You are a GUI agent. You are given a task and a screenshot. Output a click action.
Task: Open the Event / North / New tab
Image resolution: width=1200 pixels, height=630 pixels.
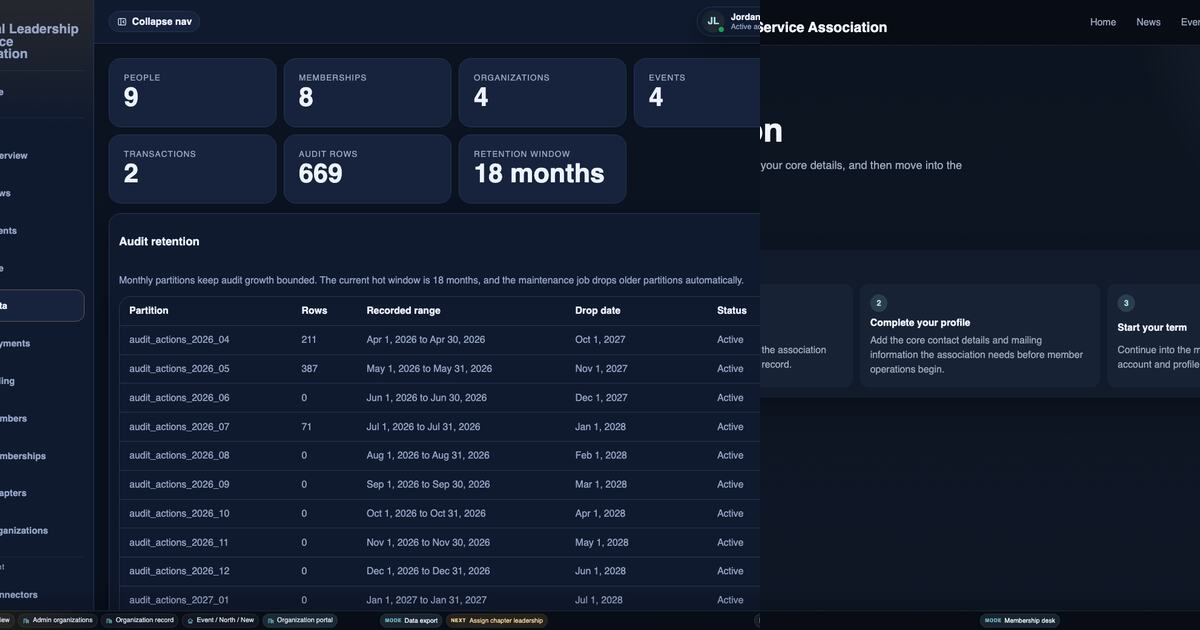coord(220,620)
